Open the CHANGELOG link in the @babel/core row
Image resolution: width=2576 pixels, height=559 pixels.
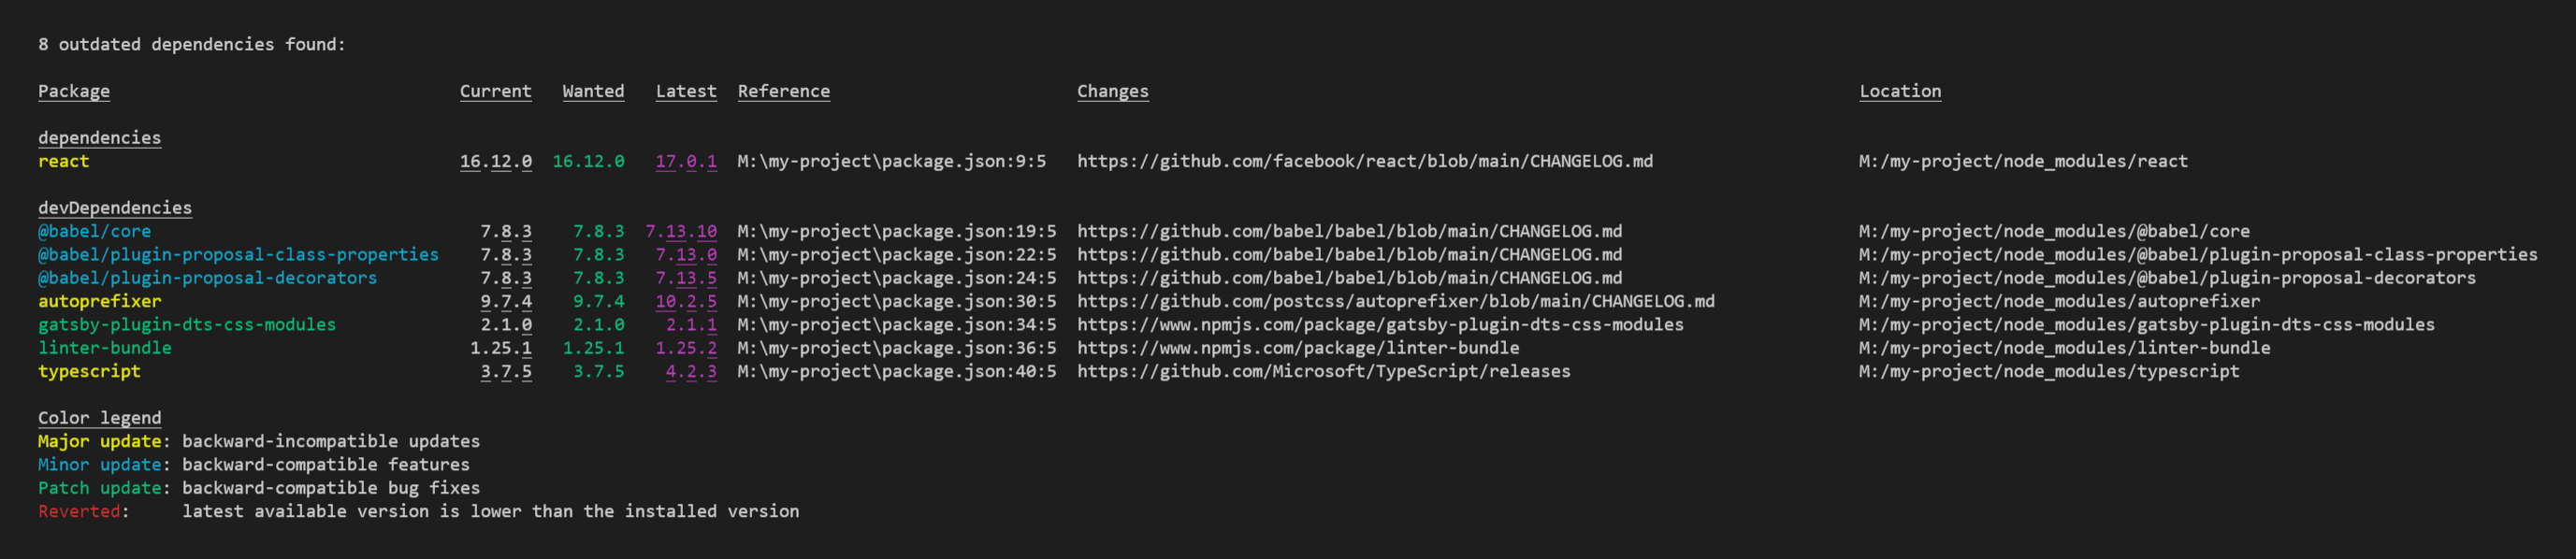pyautogui.click(x=1349, y=231)
